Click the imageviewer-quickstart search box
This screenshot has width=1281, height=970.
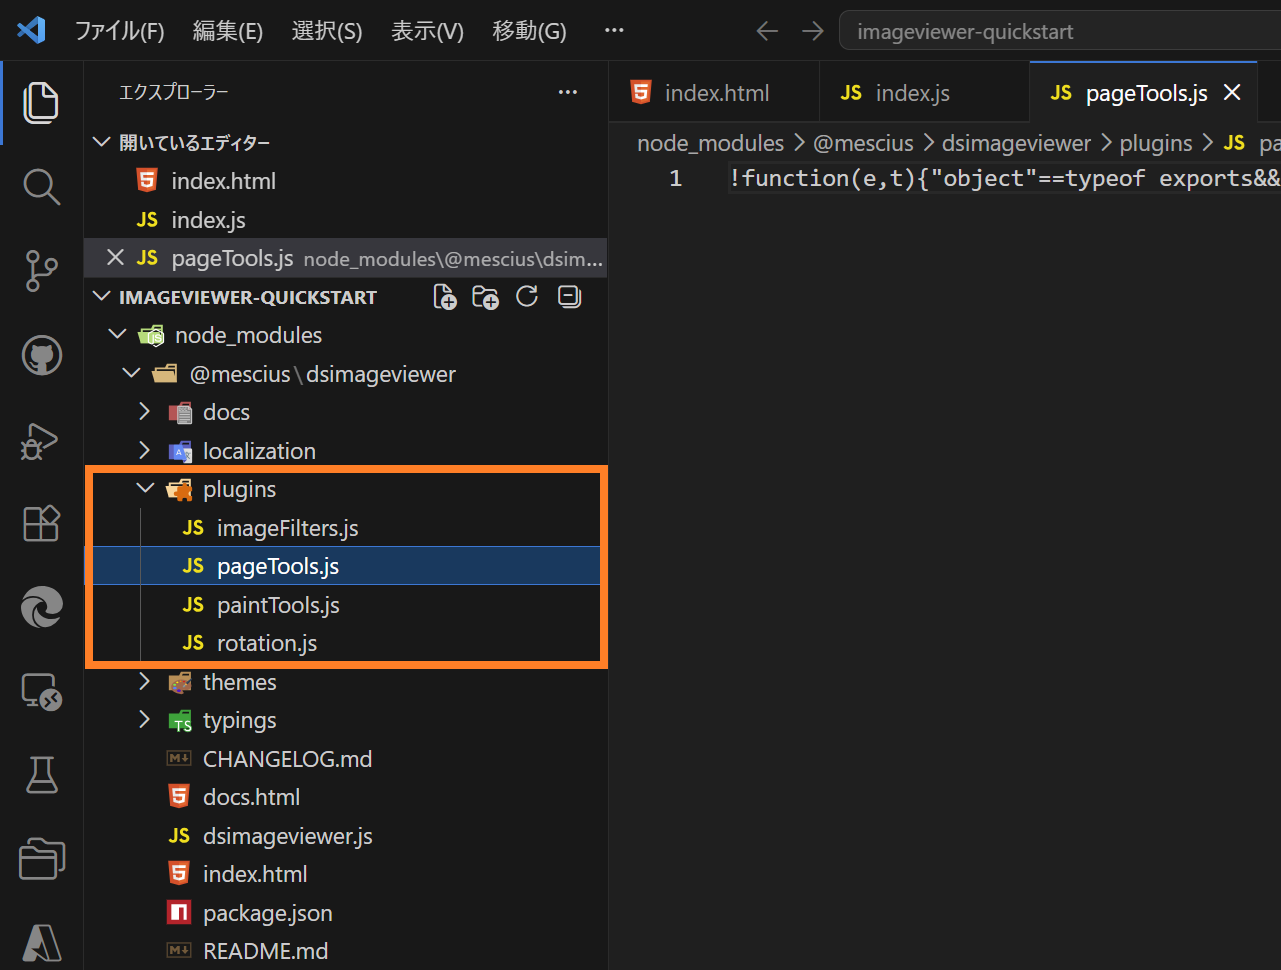tap(1059, 31)
